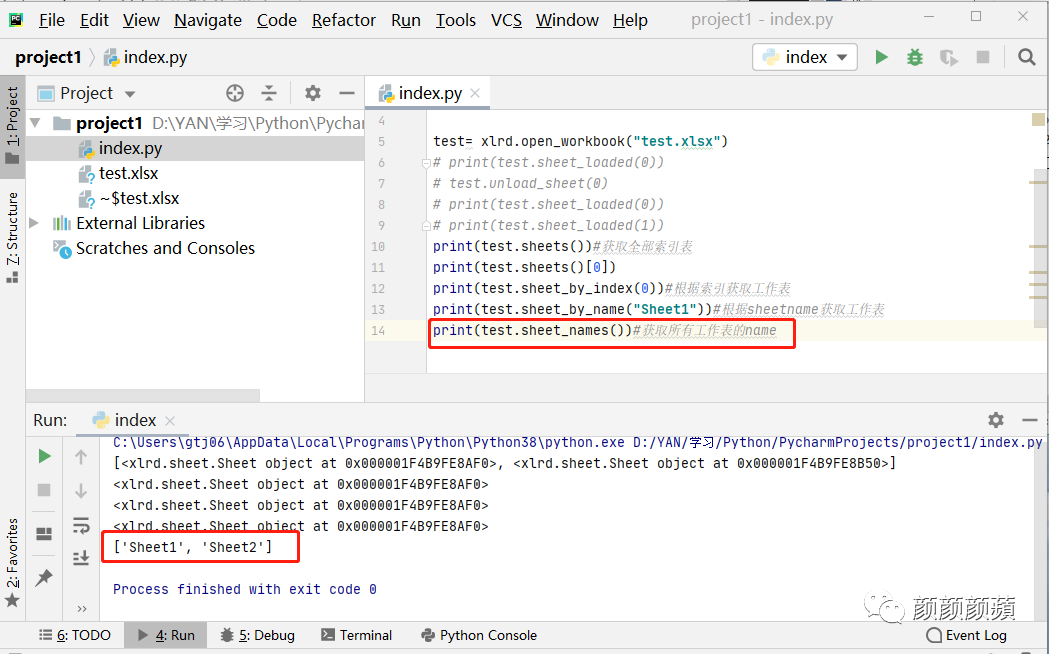Open Run panel settings gear
Image resolution: width=1049 pixels, height=654 pixels.
click(995, 420)
